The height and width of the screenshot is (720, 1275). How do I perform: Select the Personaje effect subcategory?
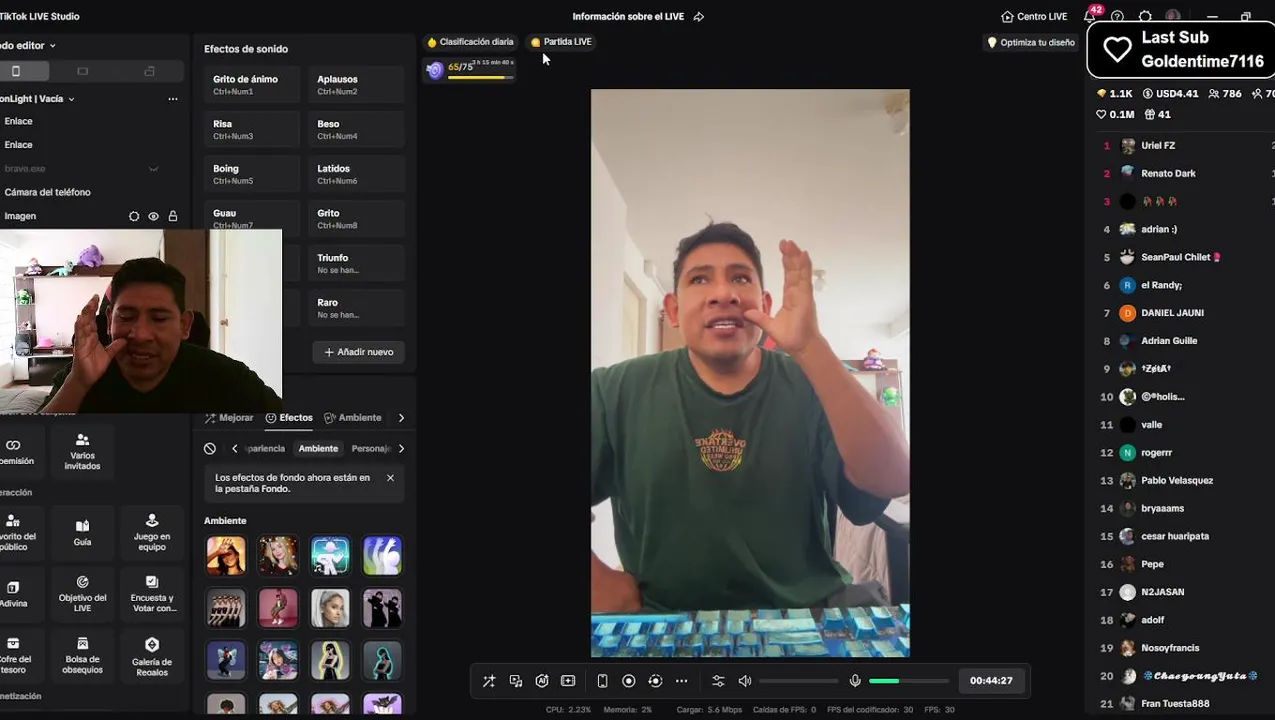click(370, 449)
